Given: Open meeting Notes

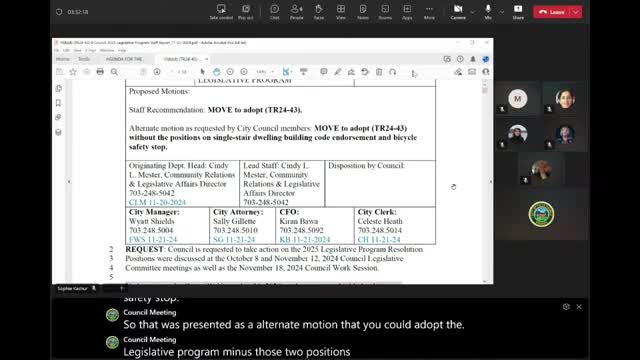Looking at the screenshot, I should [363, 12].
